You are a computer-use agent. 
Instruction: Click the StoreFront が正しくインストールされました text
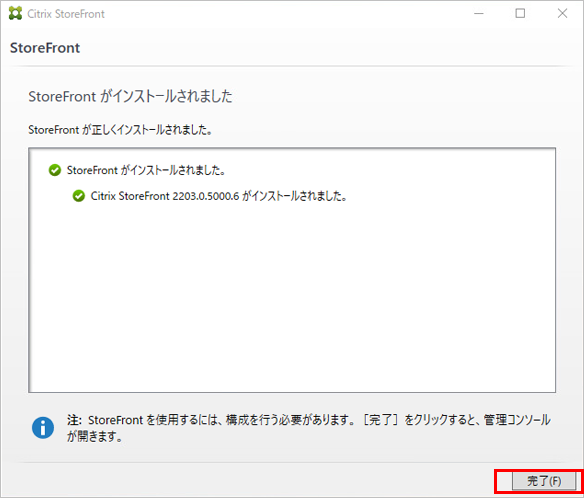(120, 130)
